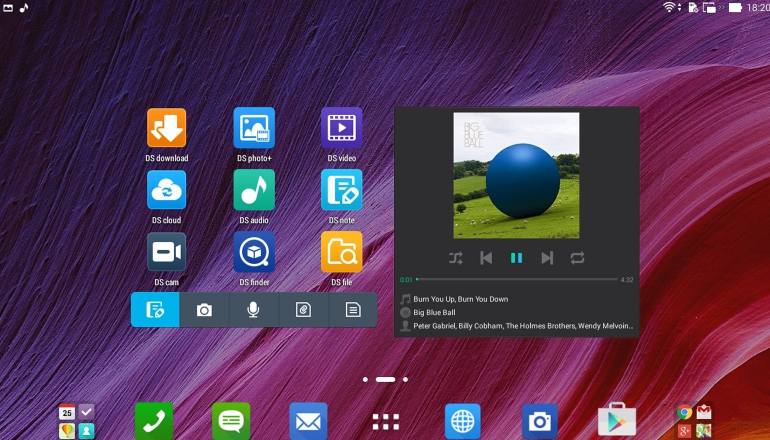Toggle repeat mode in music widget
The width and height of the screenshot is (770, 440).
click(x=578, y=258)
